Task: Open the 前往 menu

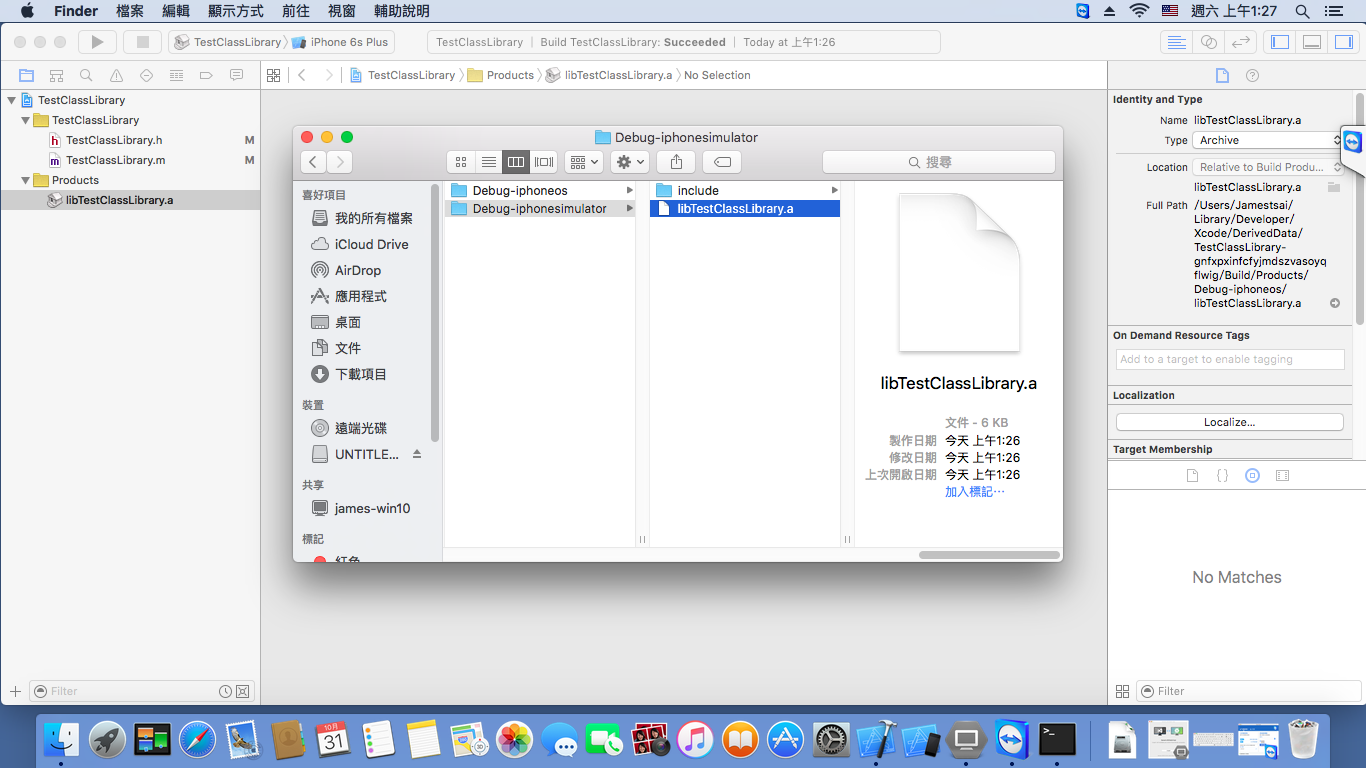Action: coord(296,11)
